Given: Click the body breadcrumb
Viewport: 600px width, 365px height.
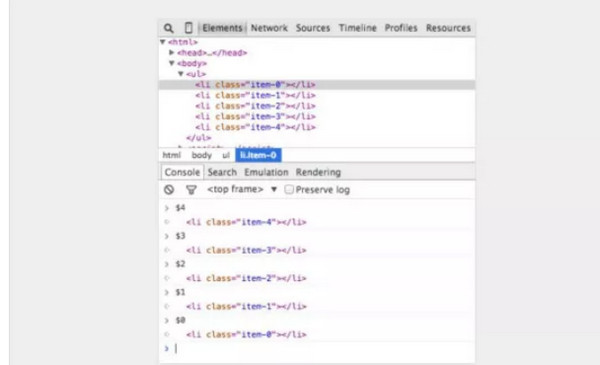Looking at the screenshot, I should pos(201,155).
